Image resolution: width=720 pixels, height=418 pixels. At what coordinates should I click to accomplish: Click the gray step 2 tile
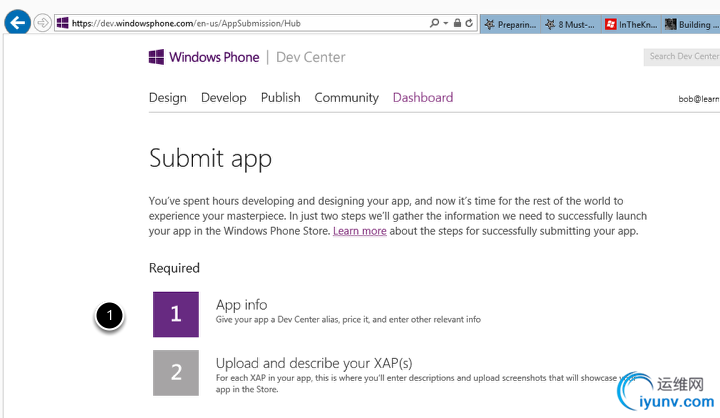pyautogui.click(x=176, y=373)
